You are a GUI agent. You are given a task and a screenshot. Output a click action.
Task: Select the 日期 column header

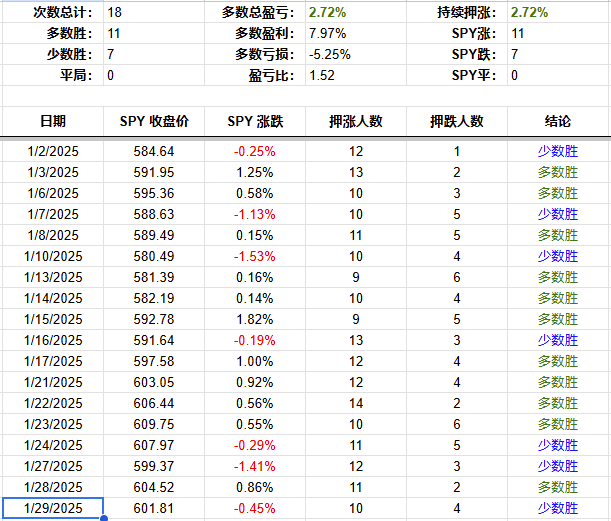[53, 121]
